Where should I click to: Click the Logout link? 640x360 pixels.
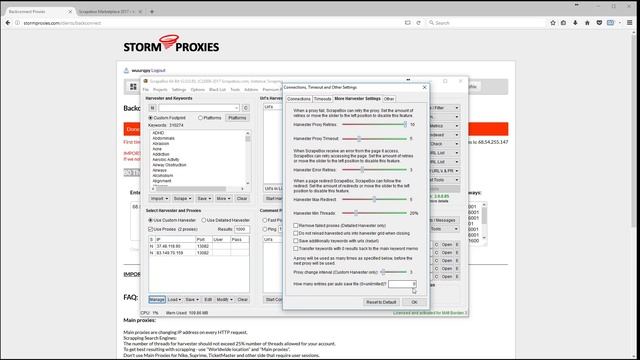click(158, 71)
